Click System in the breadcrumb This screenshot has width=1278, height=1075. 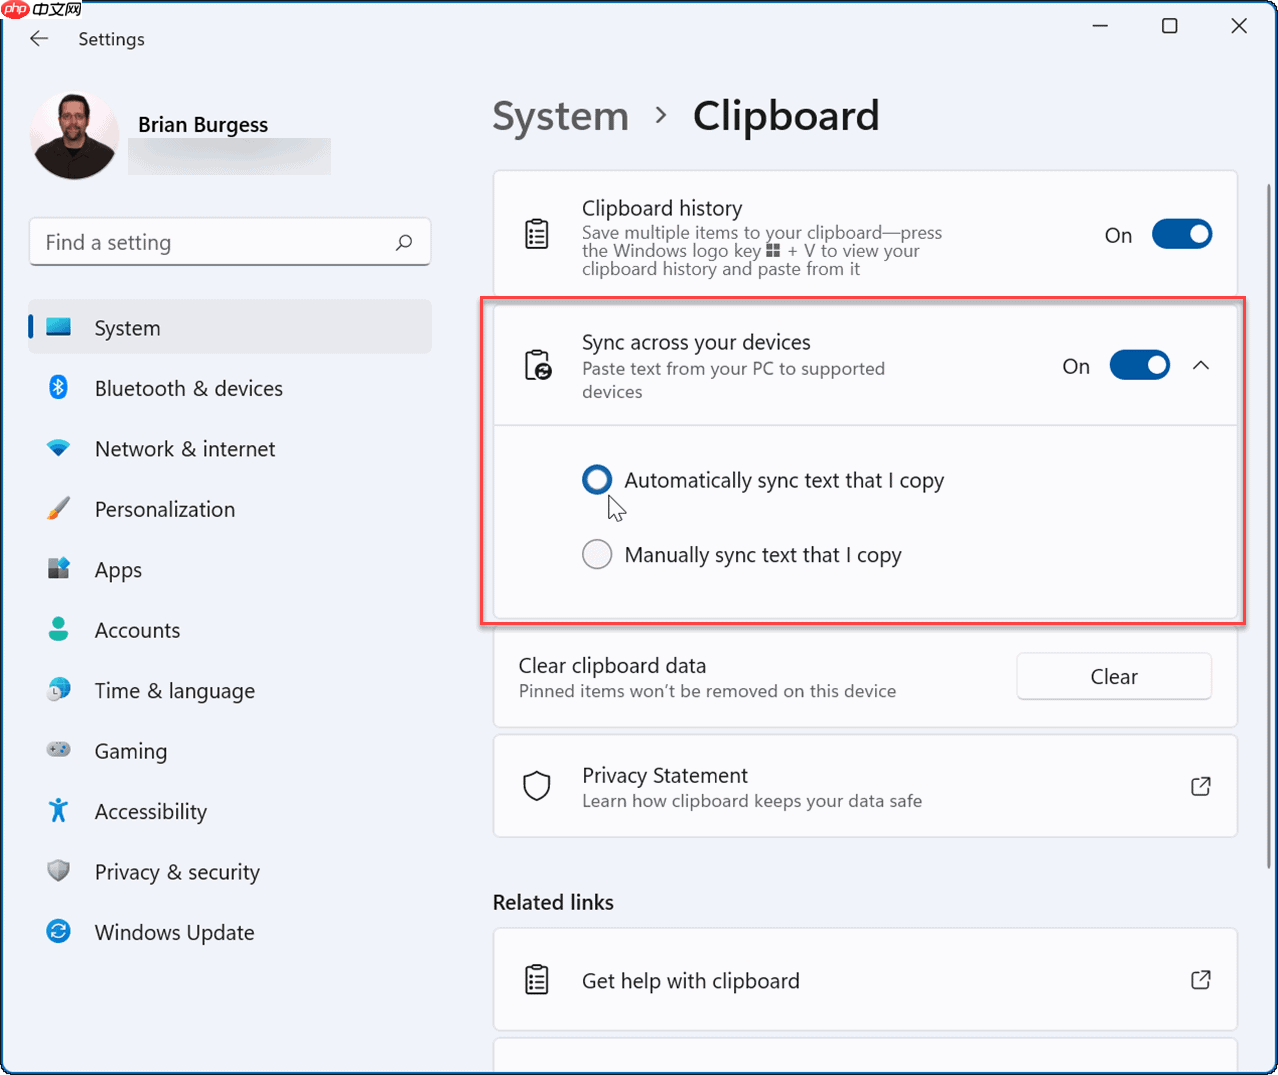pos(560,116)
